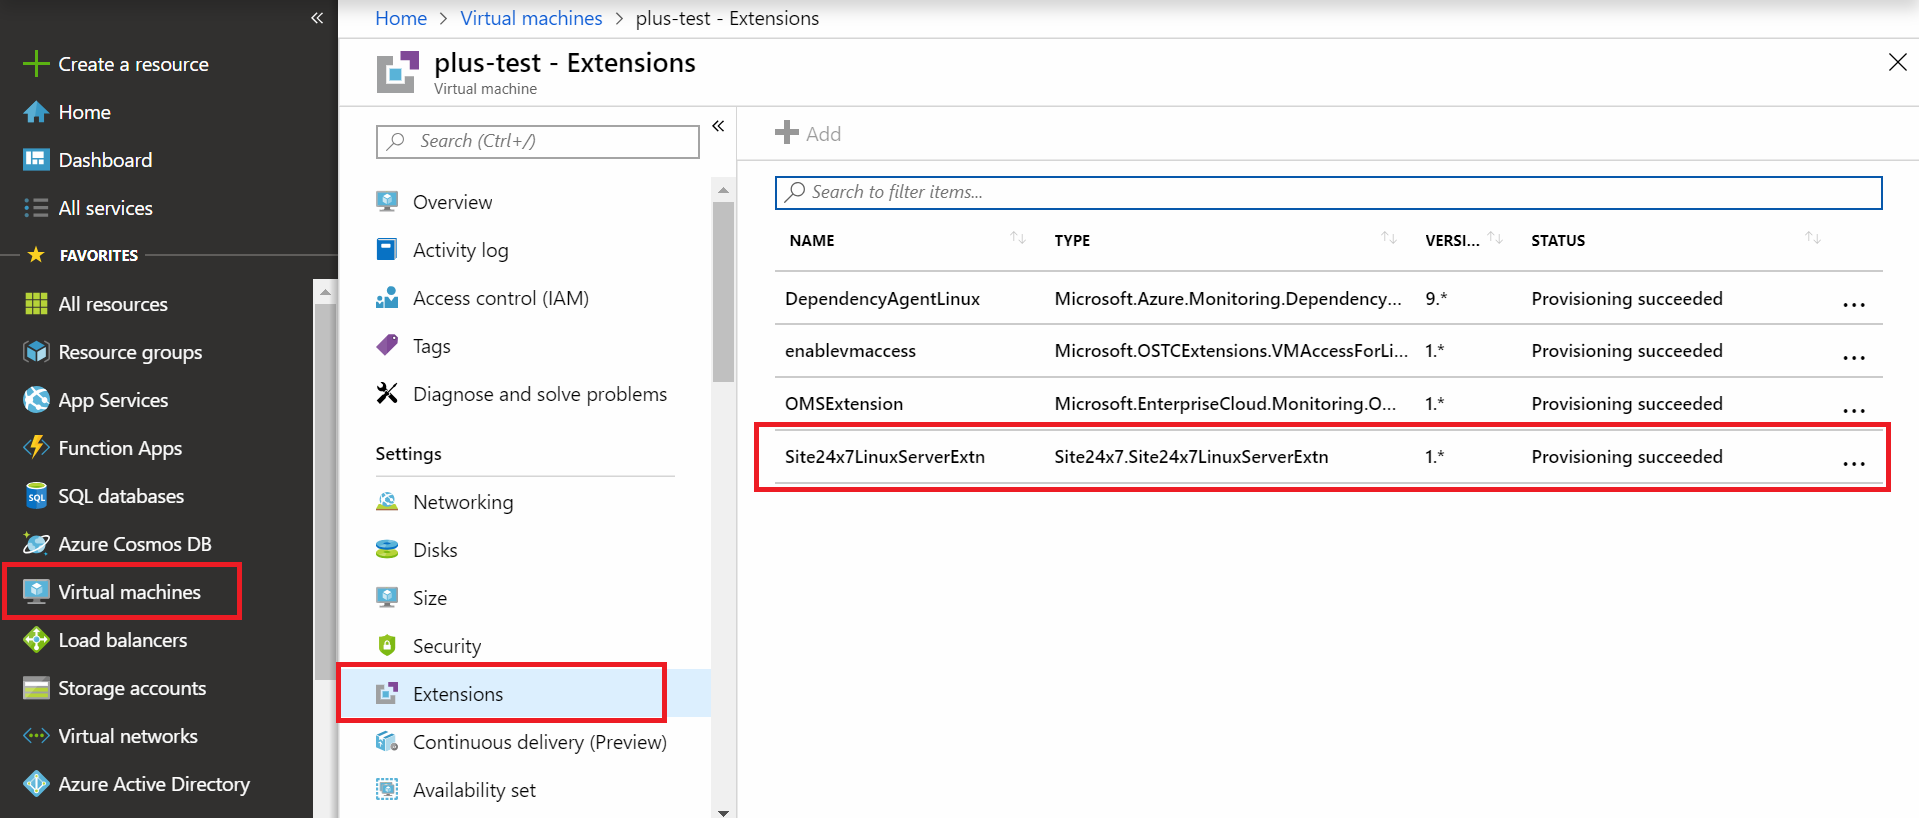Viewport: 1919px width, 818px height.
Task: Click the Function Apps lightning icon
Action: click(x=36, y=448)
